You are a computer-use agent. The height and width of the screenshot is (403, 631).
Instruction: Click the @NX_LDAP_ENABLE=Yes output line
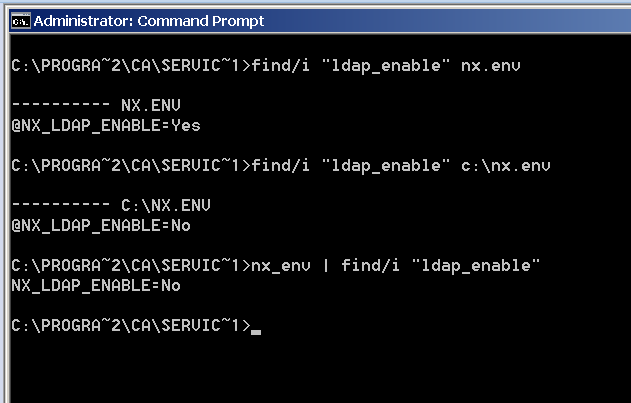pyautogui.click(x=106, y=126)
